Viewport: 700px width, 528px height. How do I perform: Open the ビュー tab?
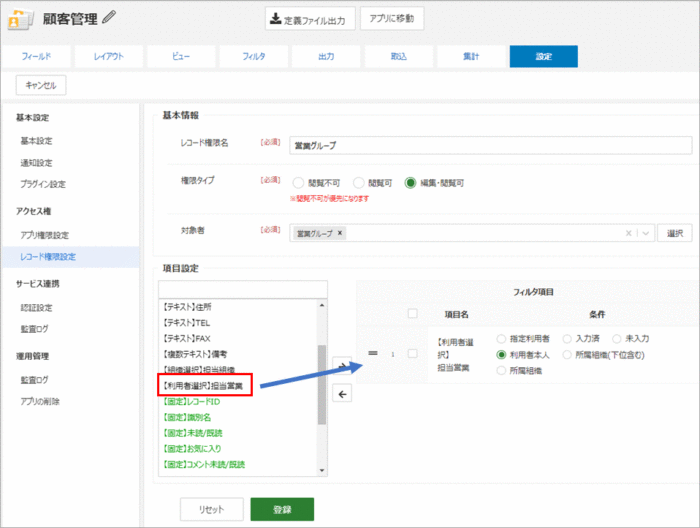point(181,56)
